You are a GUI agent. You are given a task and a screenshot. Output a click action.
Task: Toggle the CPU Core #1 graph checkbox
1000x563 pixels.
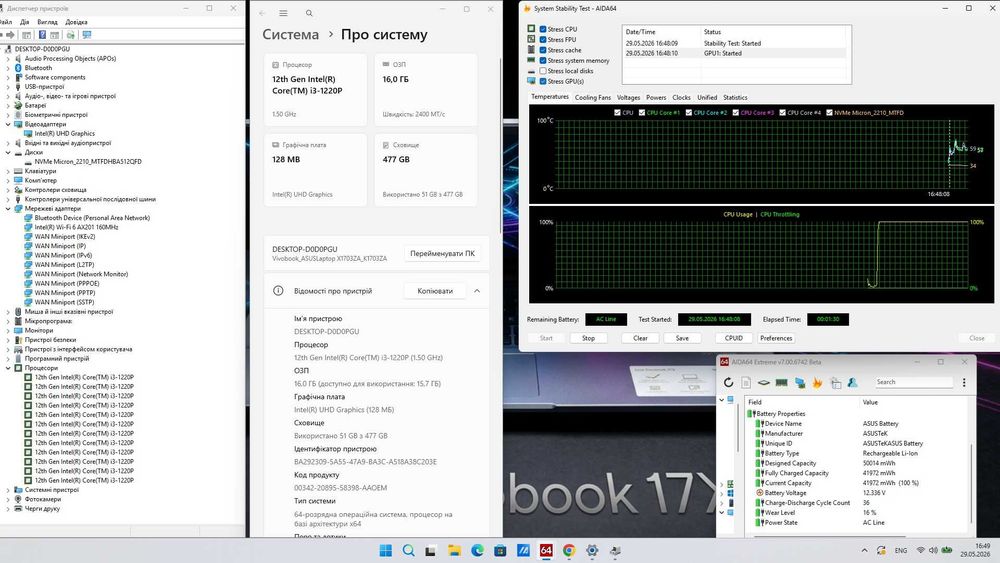[x=642, y=113]
